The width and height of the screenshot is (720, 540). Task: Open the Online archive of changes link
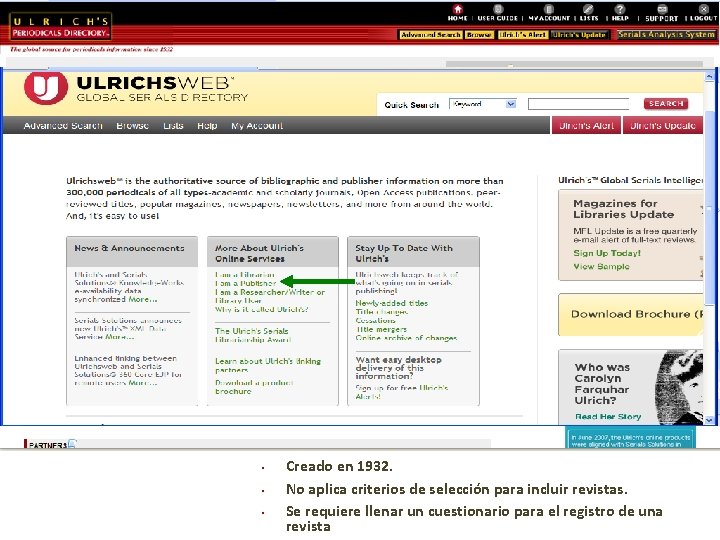[406, 338]
